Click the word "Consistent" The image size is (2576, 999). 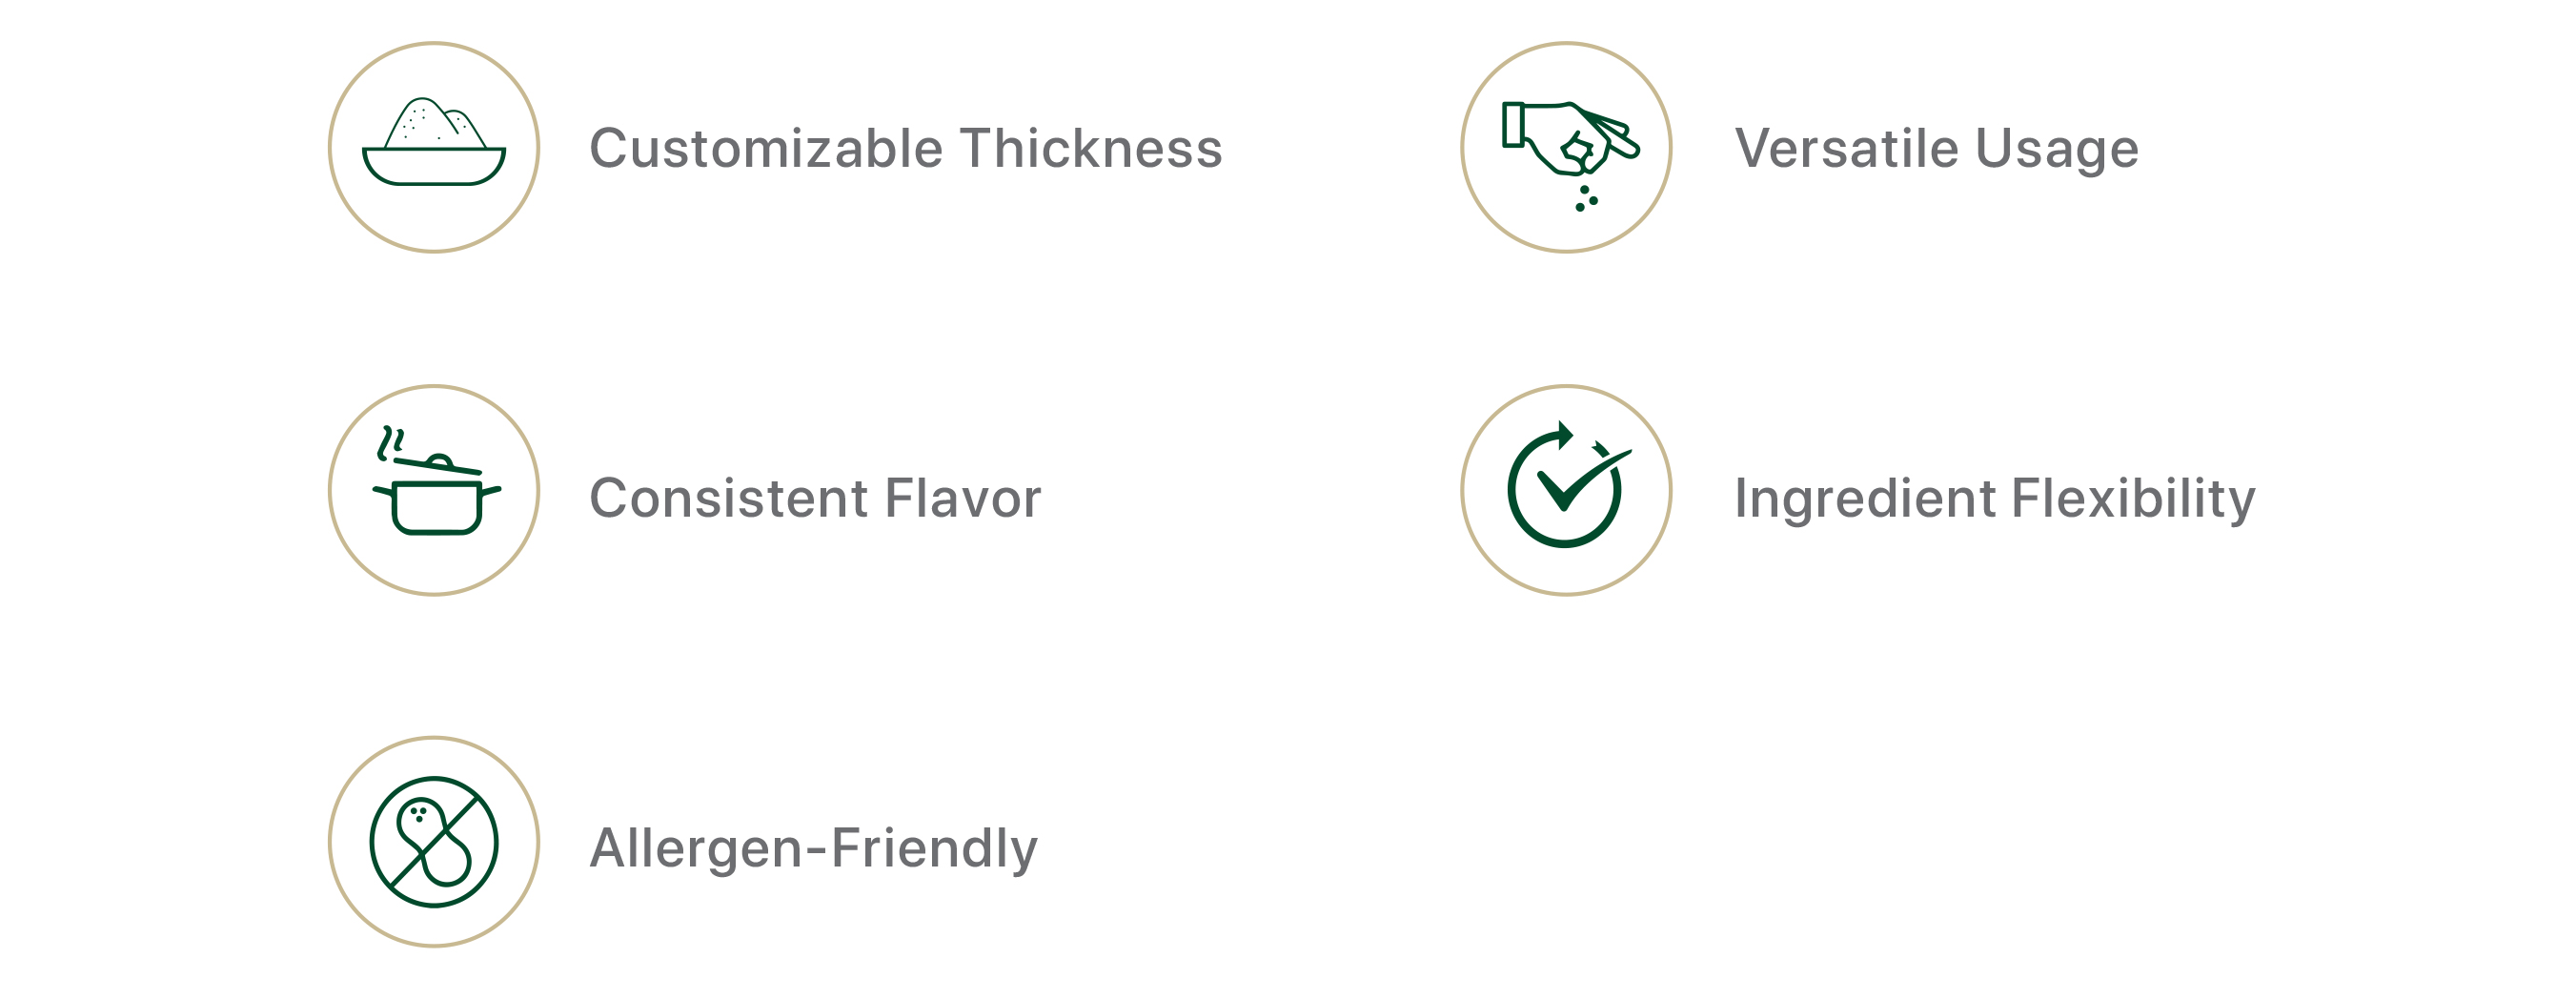click(x=728, y=498)
